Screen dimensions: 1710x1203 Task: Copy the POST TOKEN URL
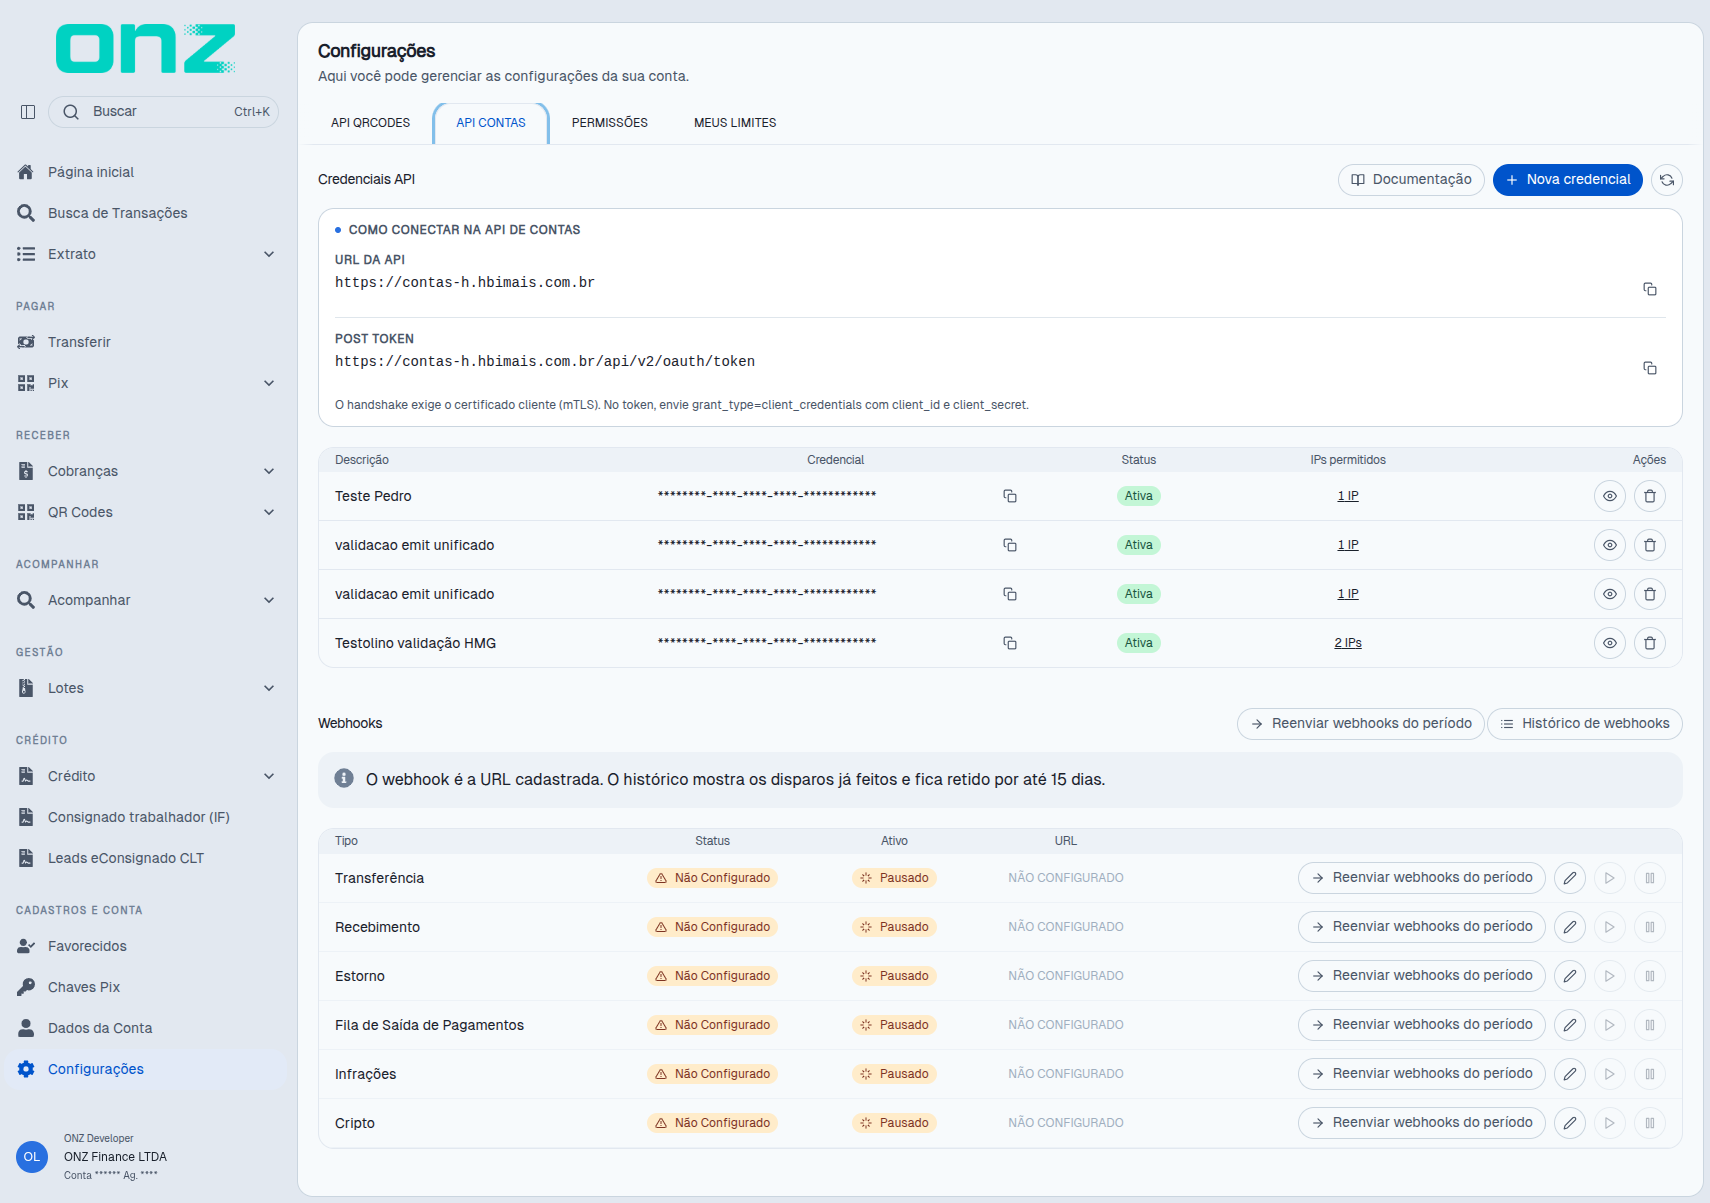tap(1650, 368)
